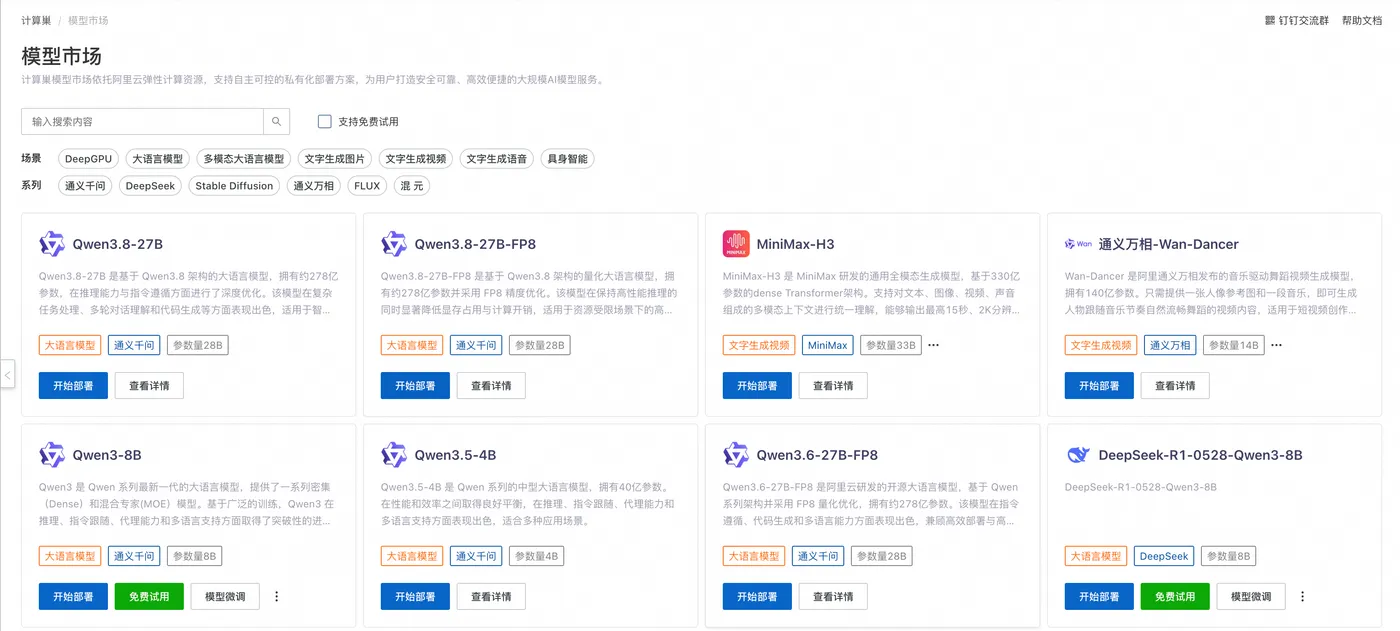1400x631 pixels.
Task: Click the DeepSeek tag on DeepSeek-R1 card
Action: pos(1164,556)
